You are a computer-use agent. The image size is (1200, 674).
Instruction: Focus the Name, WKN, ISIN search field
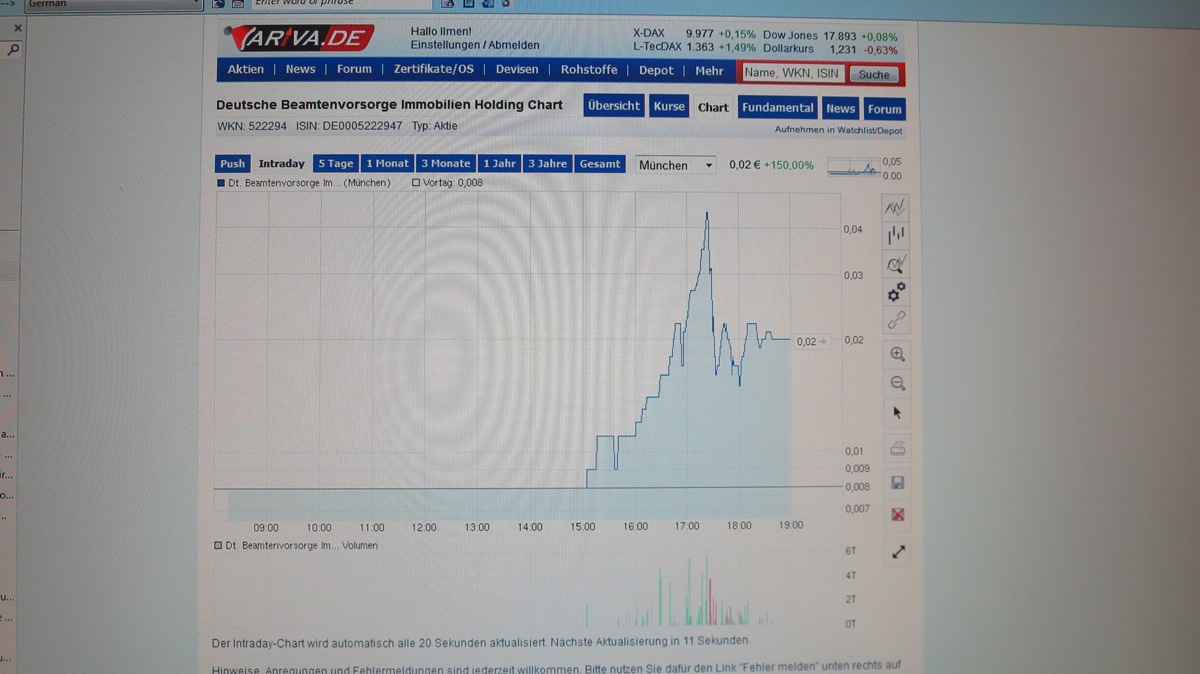point(792,73)
